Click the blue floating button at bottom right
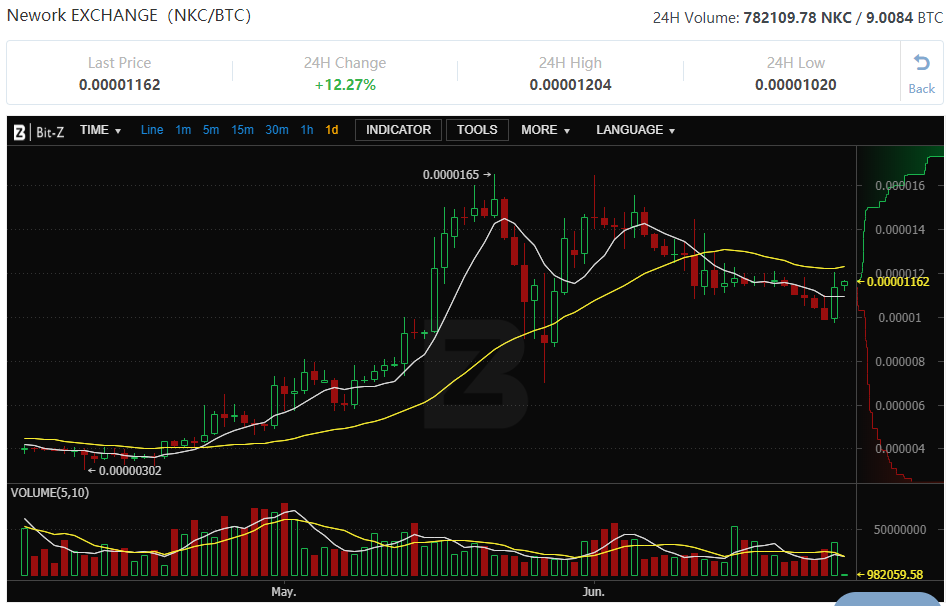 [890, 599]
